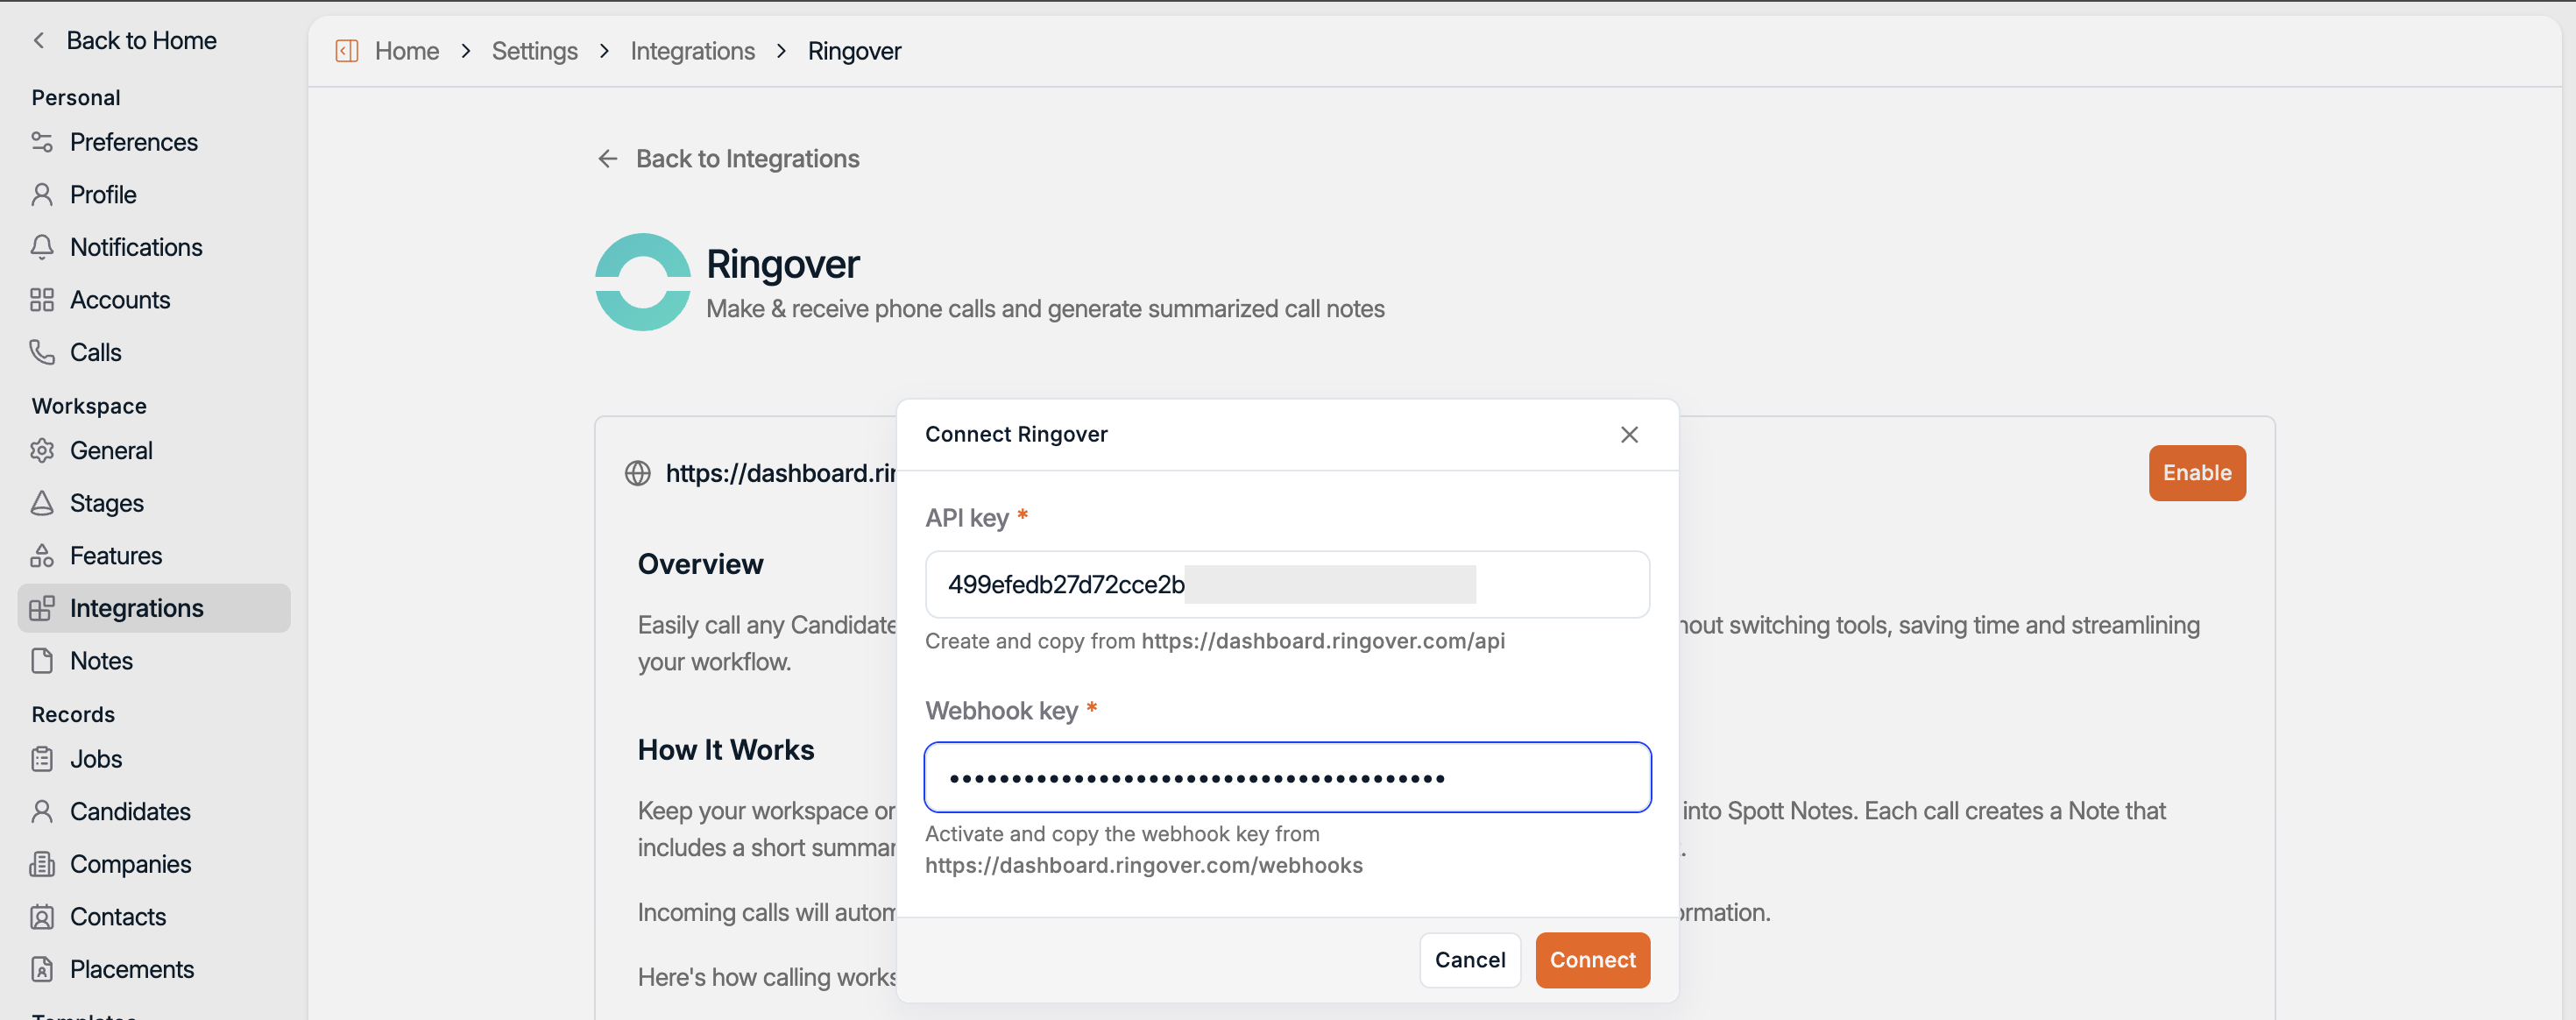This screenshot has height=1020, width=2576.
Task: Select Candidates in the Records section
Action: point(130,811)
